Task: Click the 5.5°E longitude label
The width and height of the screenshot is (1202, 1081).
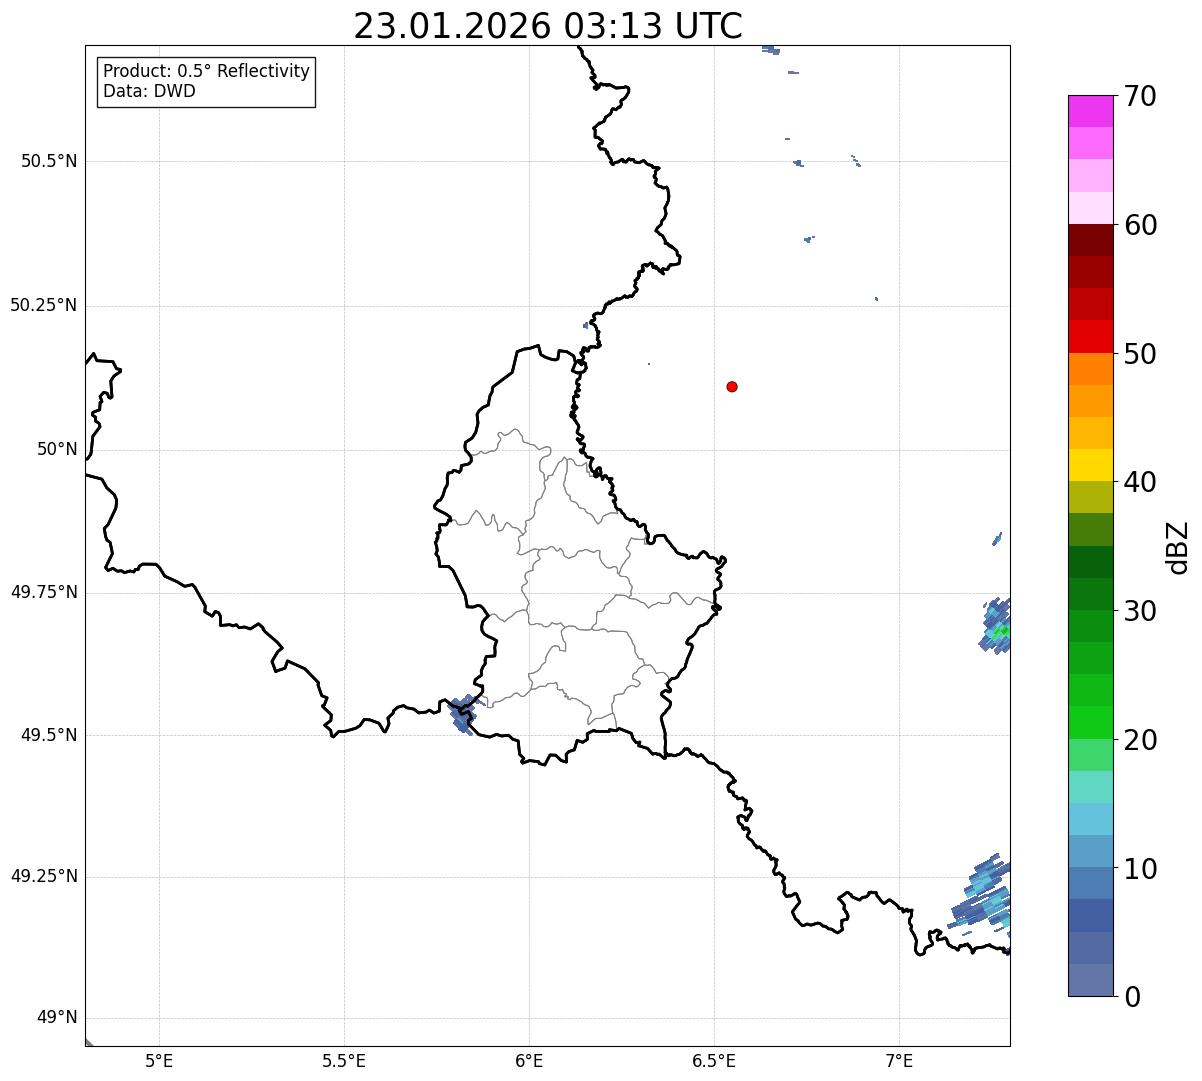Action: click(344, 1060)
